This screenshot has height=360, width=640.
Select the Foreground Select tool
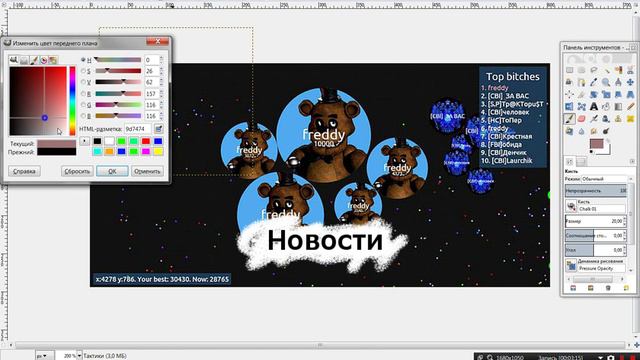click(569, 82)
